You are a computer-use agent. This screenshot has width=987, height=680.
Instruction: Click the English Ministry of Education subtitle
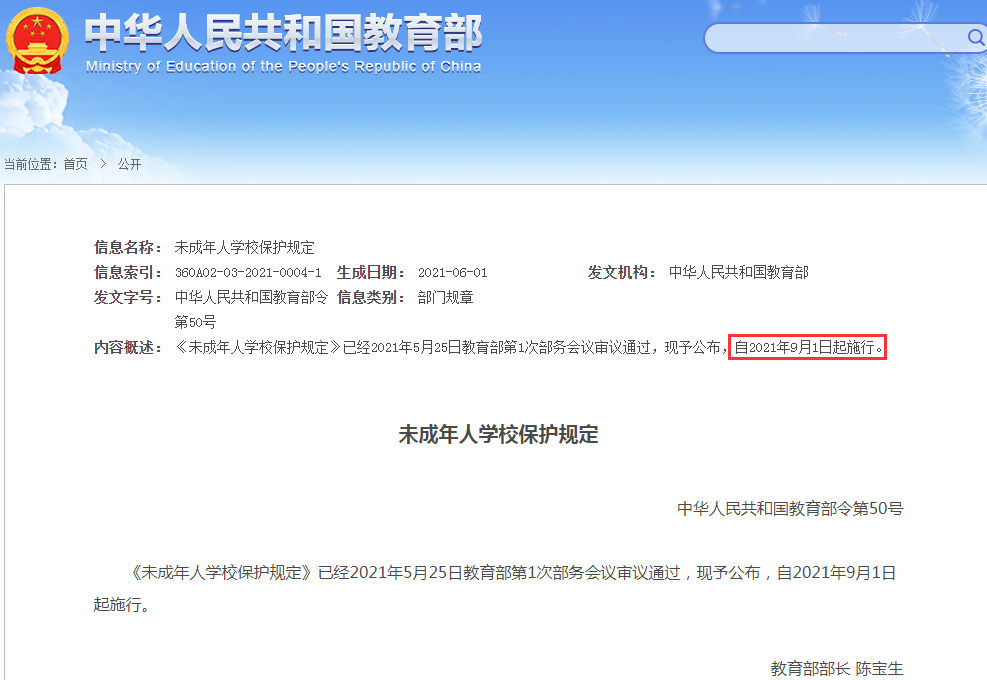click(283, 67)
